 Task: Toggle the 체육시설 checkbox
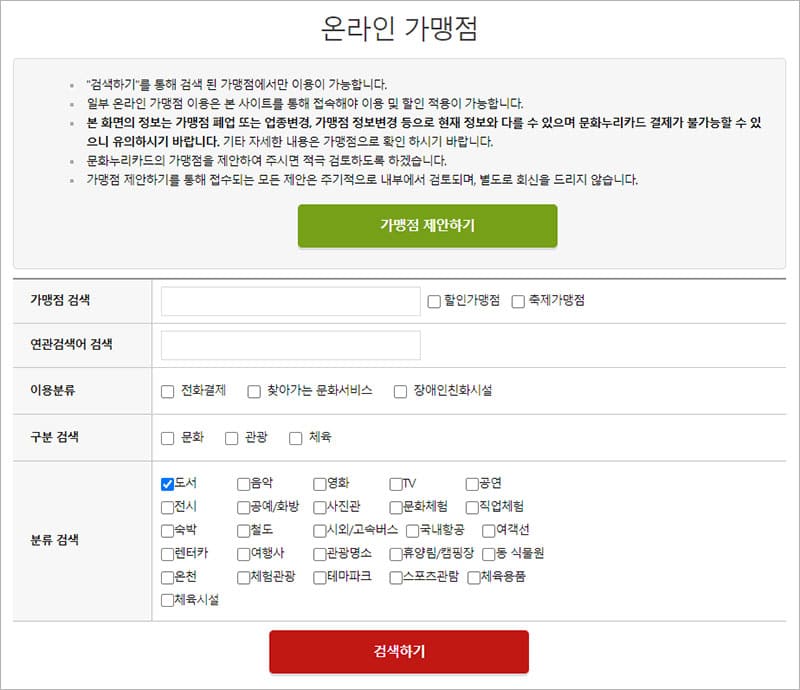click(167, 600)
